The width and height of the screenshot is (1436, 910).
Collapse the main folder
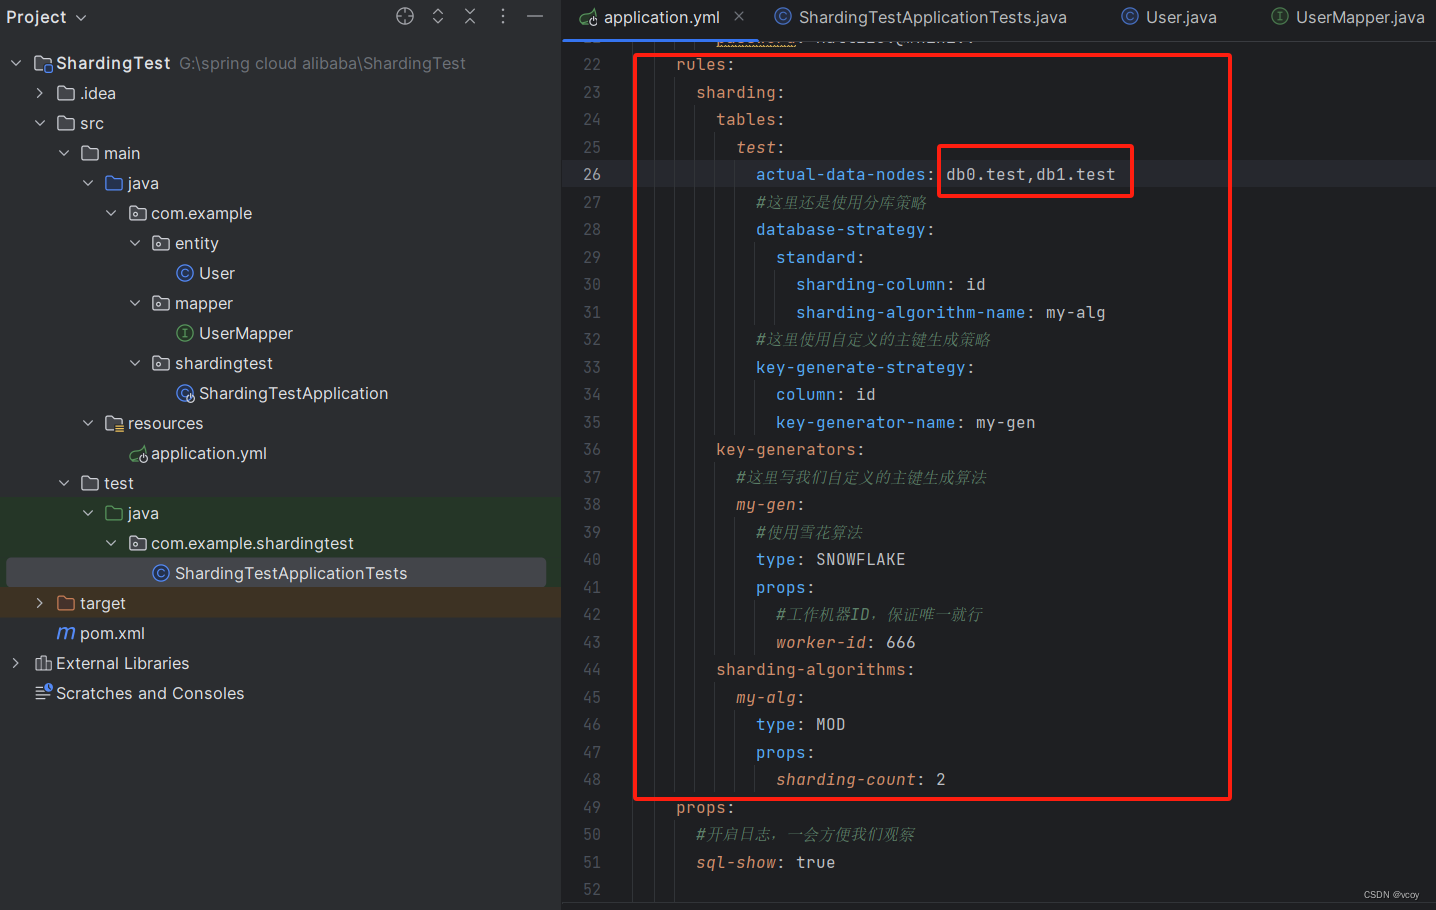point(64,153)
